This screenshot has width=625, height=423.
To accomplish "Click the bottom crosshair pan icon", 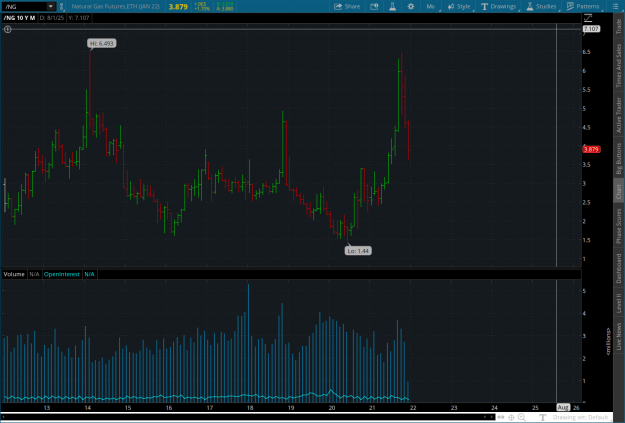I will click(511, 417).
